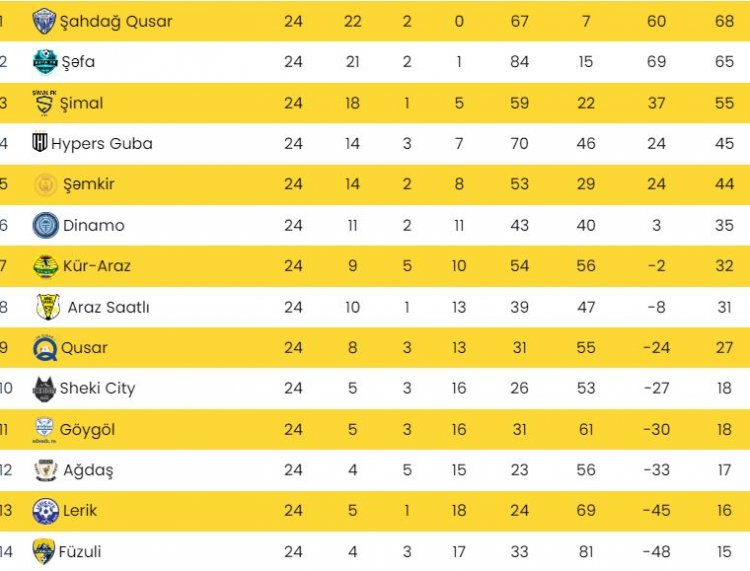Click the Araz Saatlı shield logo
Screen dimensions: 750x571
pyautogui.click(x=48, y=307)
